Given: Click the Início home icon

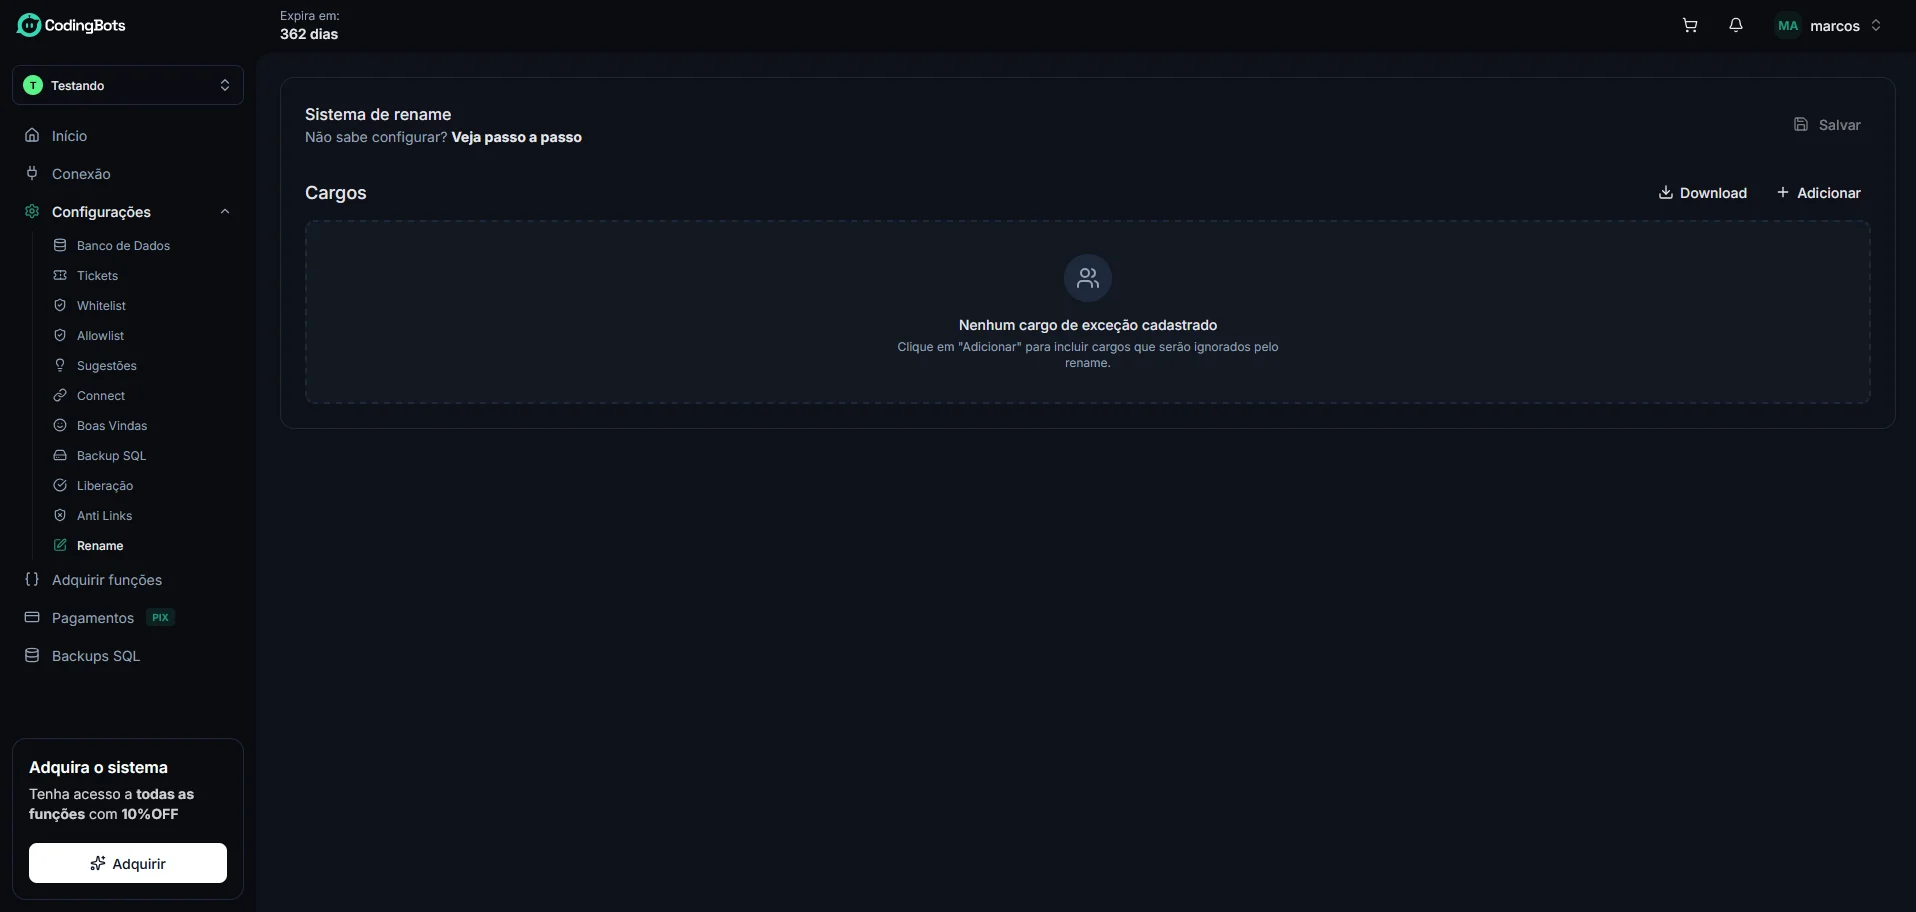Looking at the screenshot, I should click(32, 135).
